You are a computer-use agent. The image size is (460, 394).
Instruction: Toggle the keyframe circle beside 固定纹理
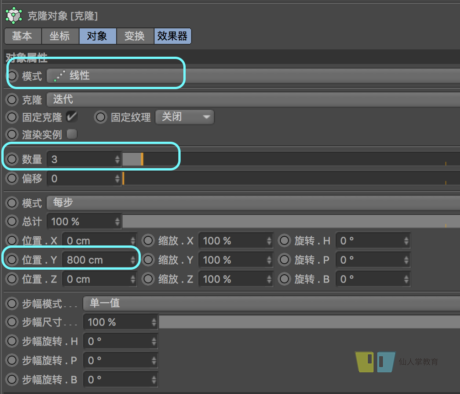pos(100,117)
